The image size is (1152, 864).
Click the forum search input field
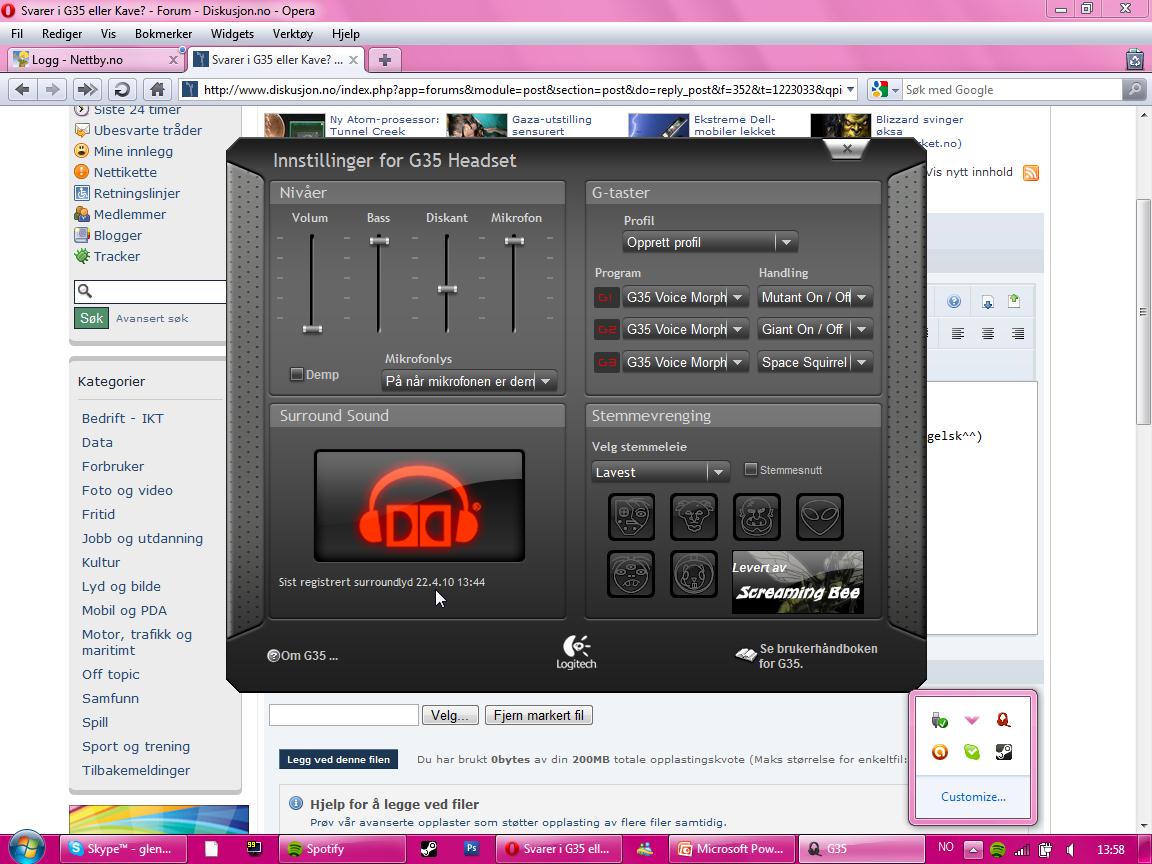click(x=150, y=292)
